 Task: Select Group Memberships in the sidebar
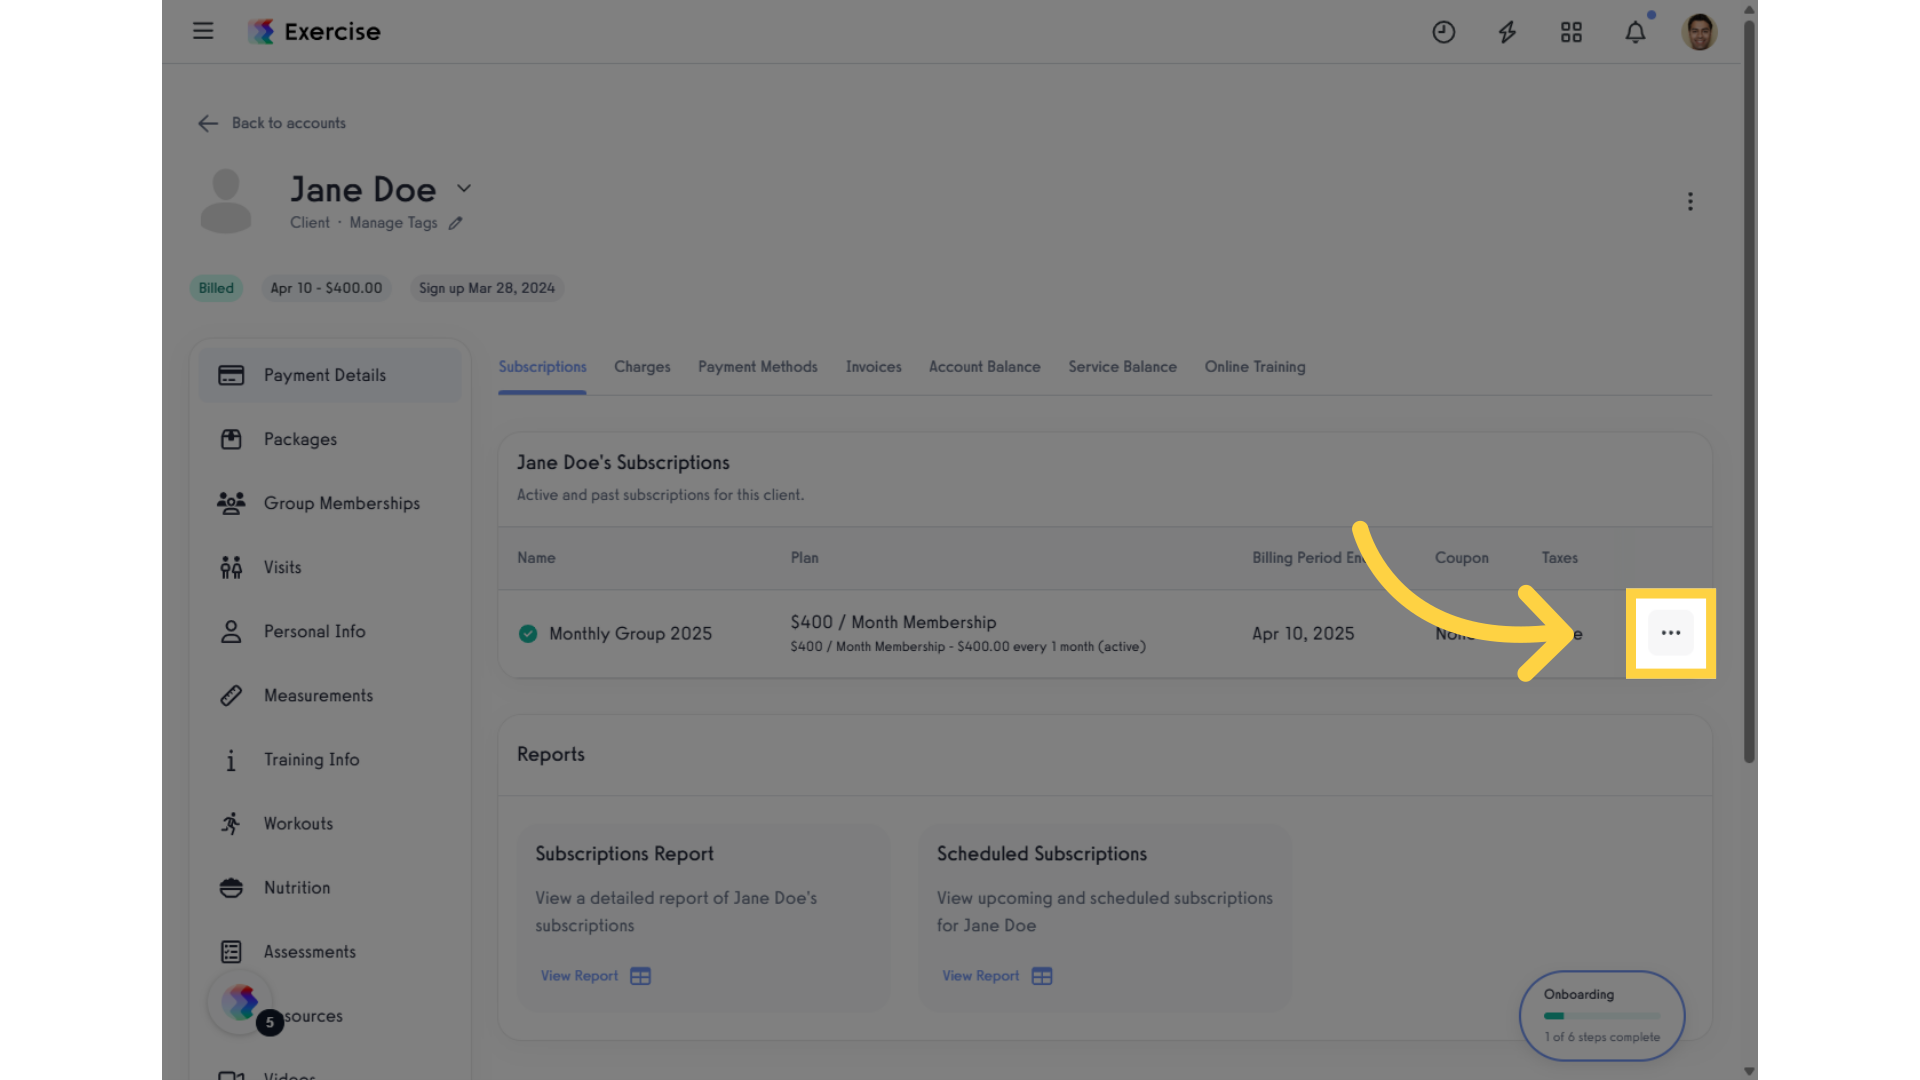click(330, 503)
